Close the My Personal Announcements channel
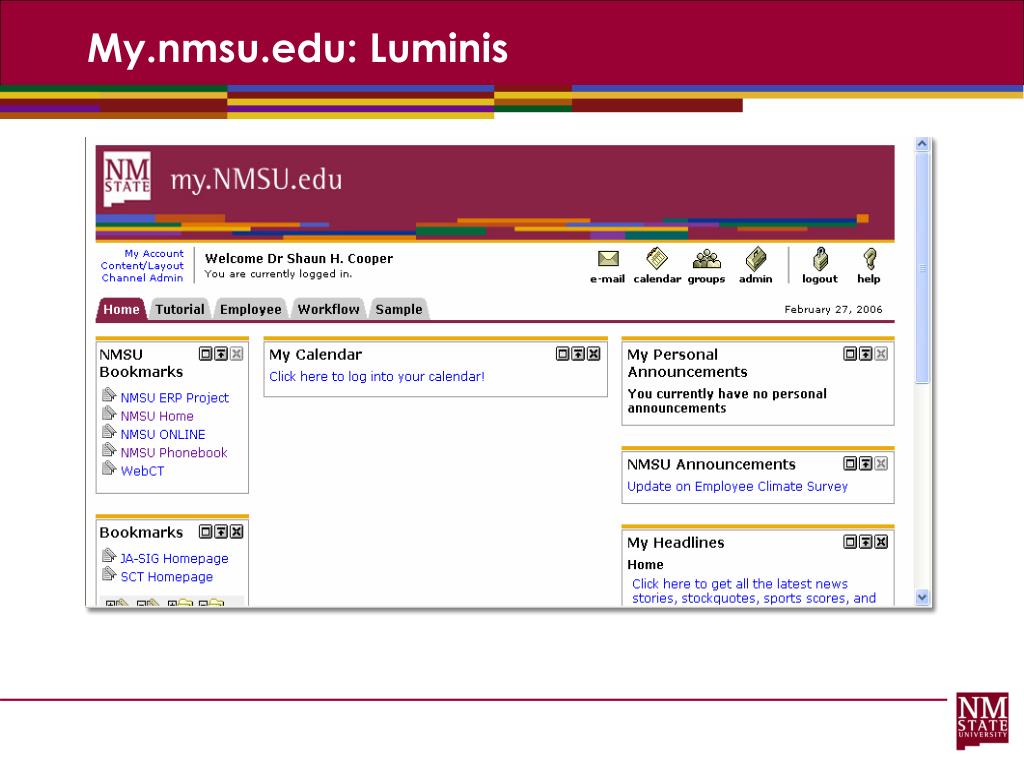 point(881,354)
